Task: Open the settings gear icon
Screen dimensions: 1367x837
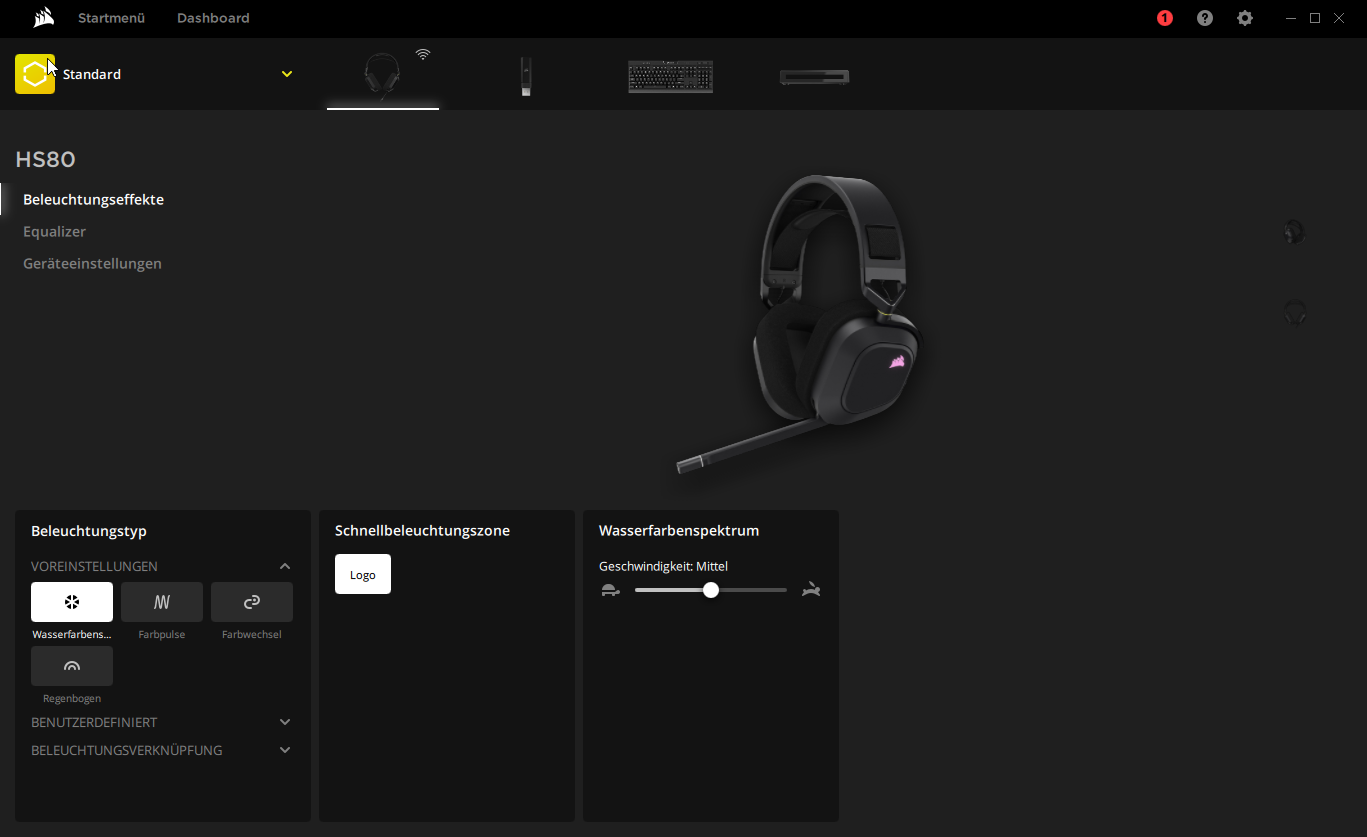Action: point(1245,18)
